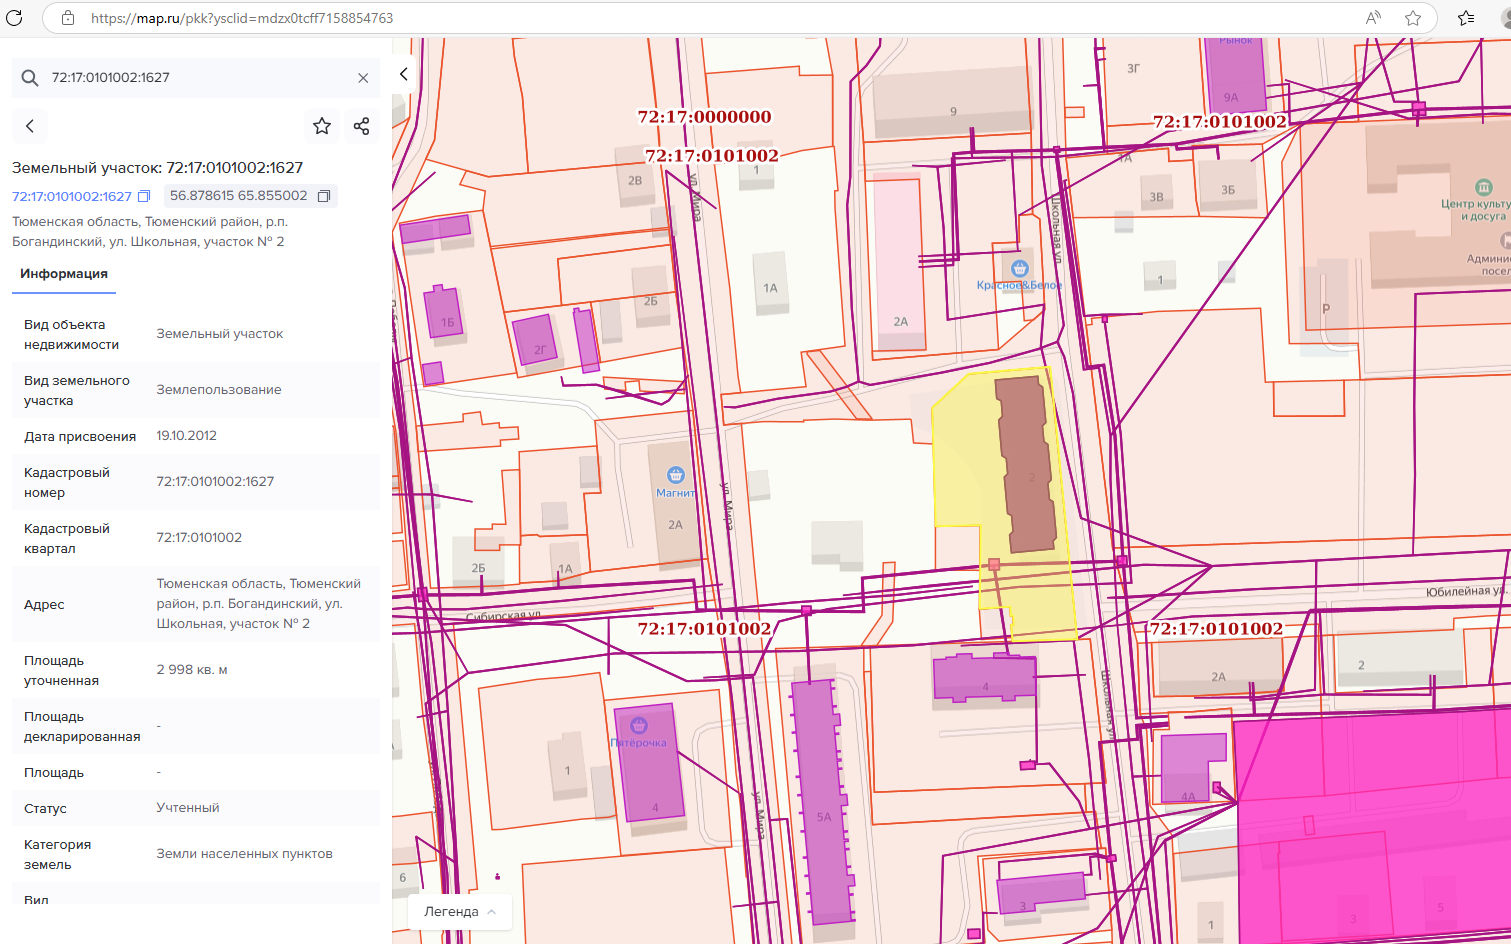Open the Информация tab
The image size is (1511, 944).
64,274
